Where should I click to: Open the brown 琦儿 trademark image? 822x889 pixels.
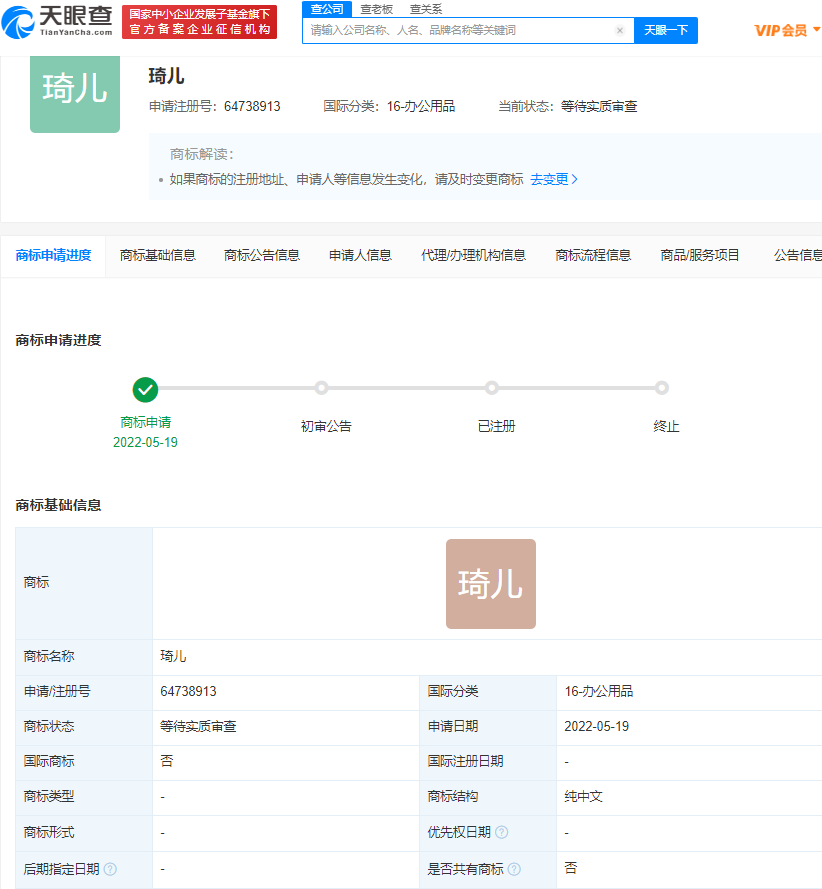(490, 584)
